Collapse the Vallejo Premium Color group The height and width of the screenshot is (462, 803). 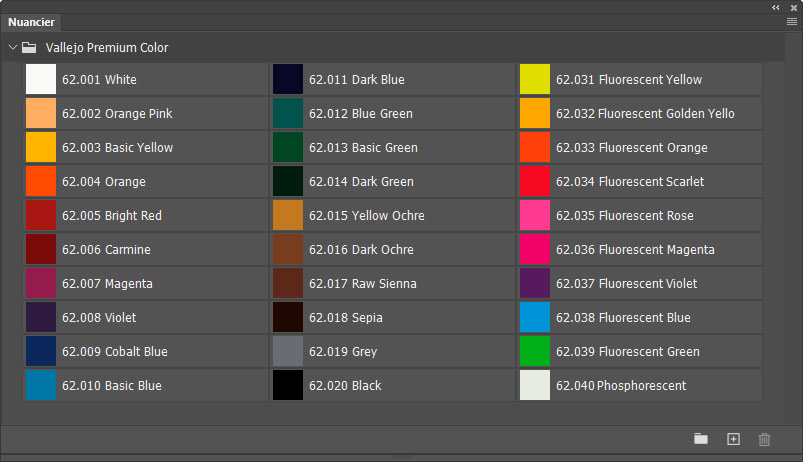coord(12,47)
